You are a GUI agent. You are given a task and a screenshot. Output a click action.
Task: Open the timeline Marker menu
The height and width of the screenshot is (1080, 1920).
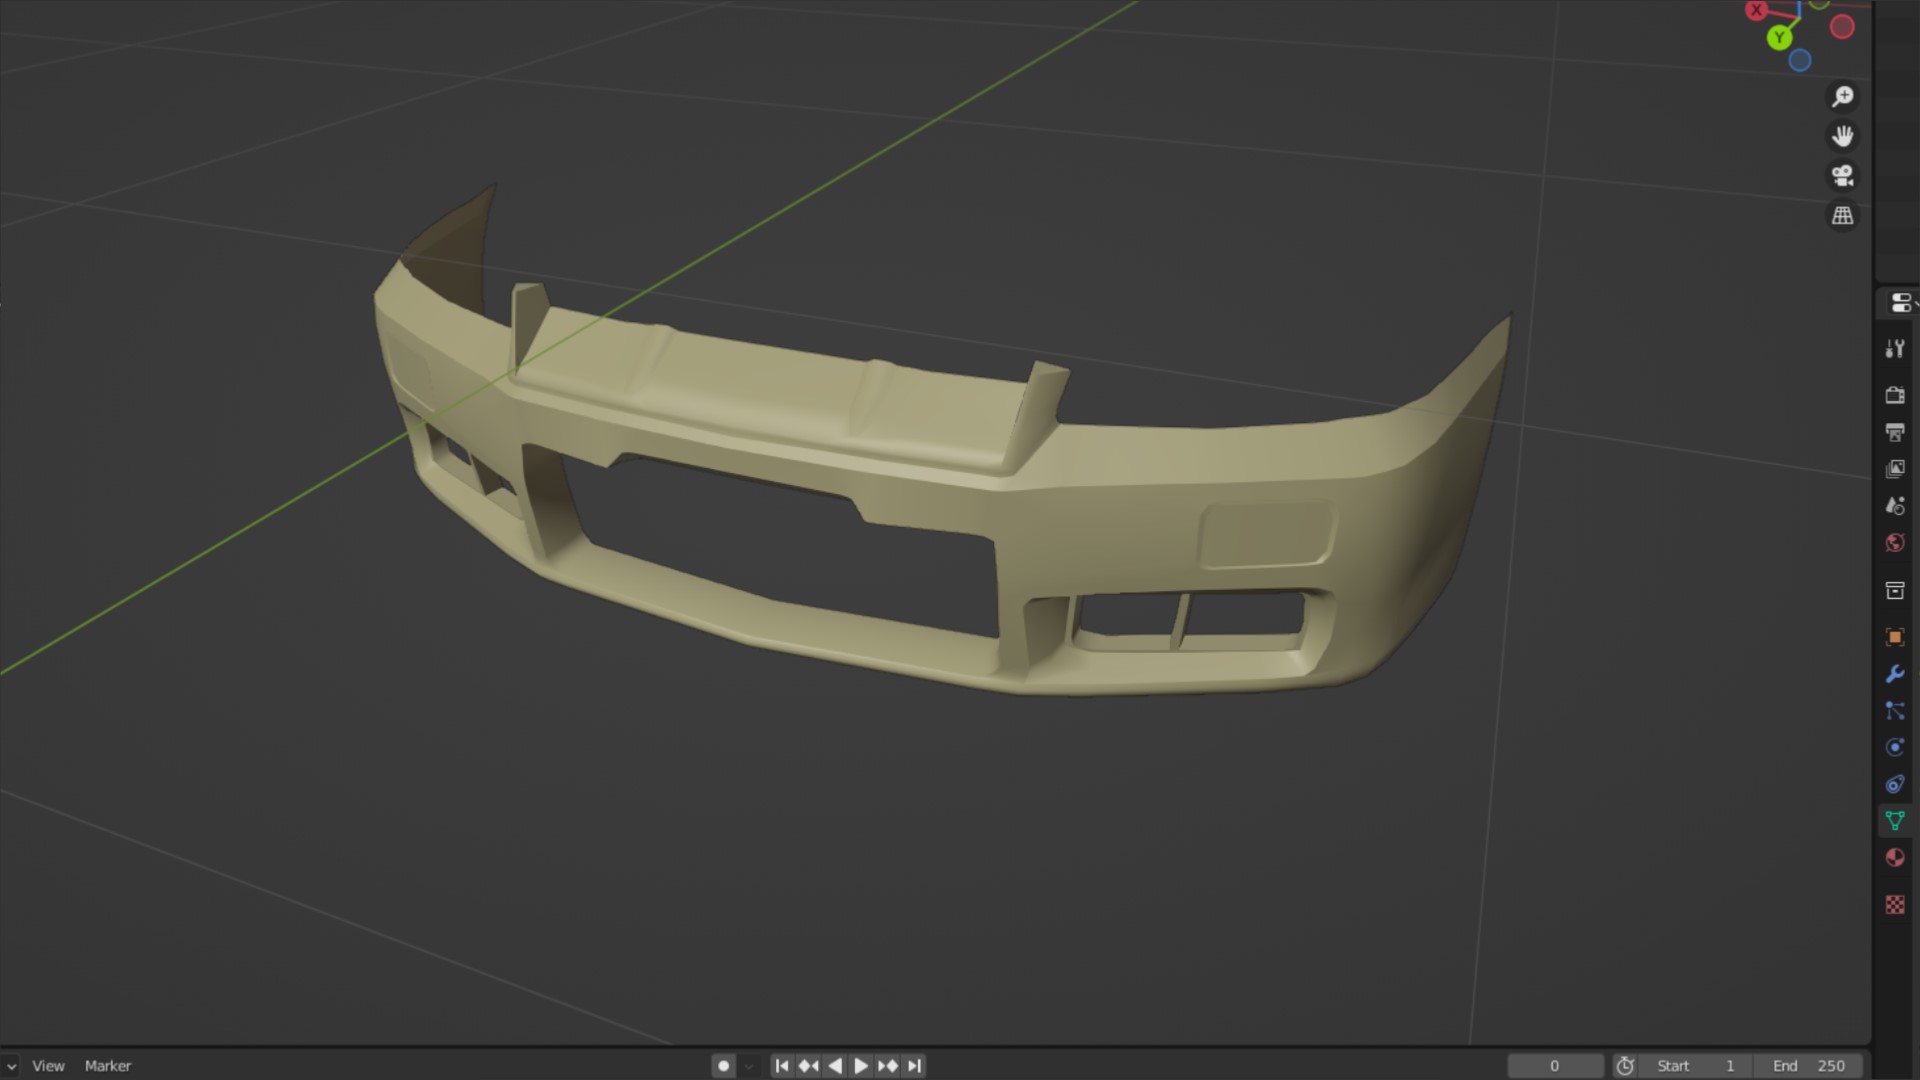[x=108, y=1066]
